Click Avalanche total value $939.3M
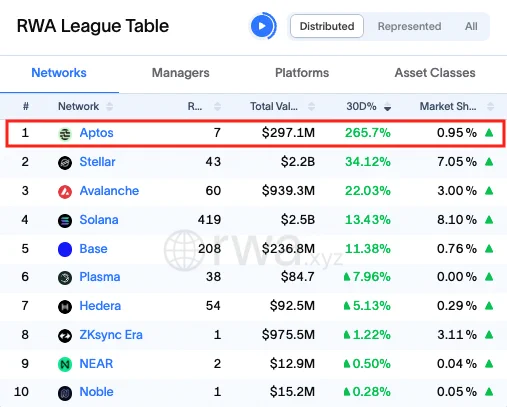This screenshot has width=507, height=407. 288,191
